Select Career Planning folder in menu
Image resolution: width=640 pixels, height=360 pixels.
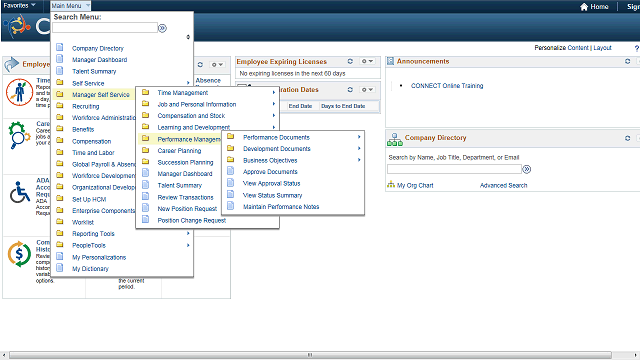coord(179,151)
